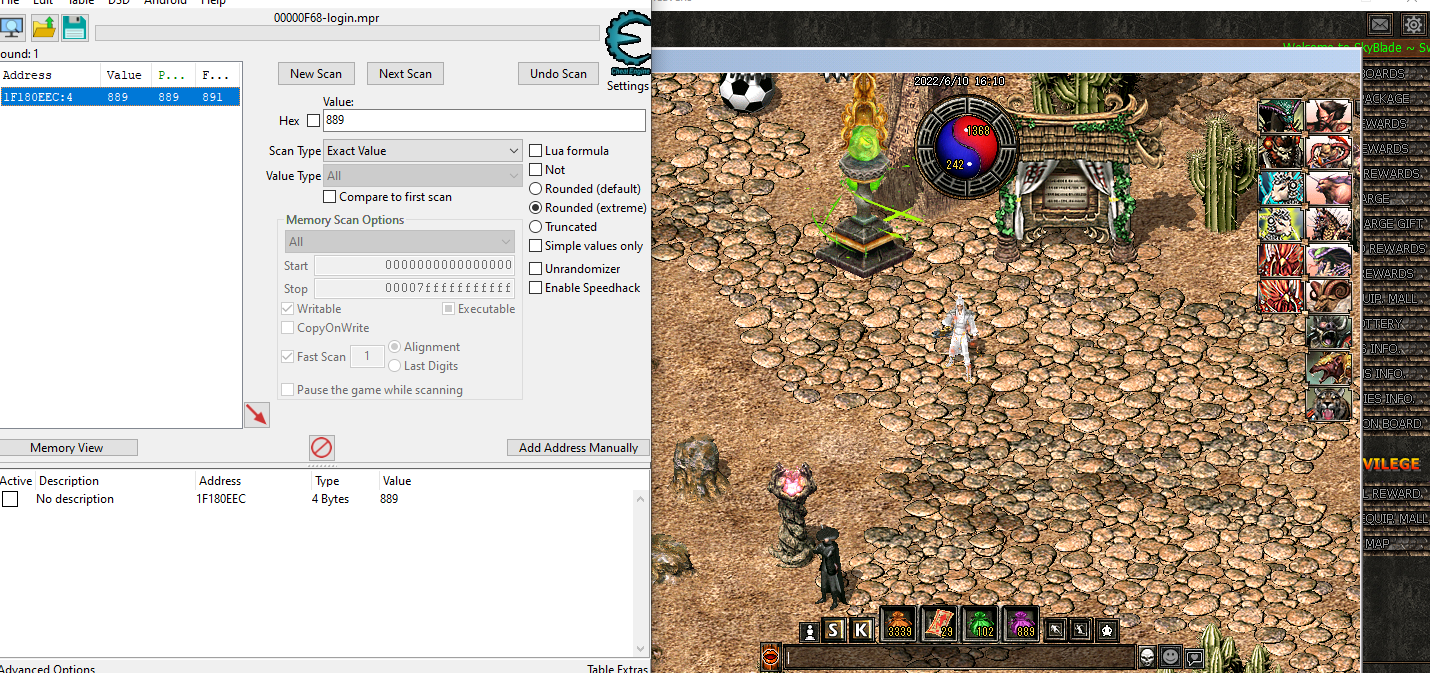Open the smiley emoticon icon
Screen dimensions: 1430x673
point(1171,657)
